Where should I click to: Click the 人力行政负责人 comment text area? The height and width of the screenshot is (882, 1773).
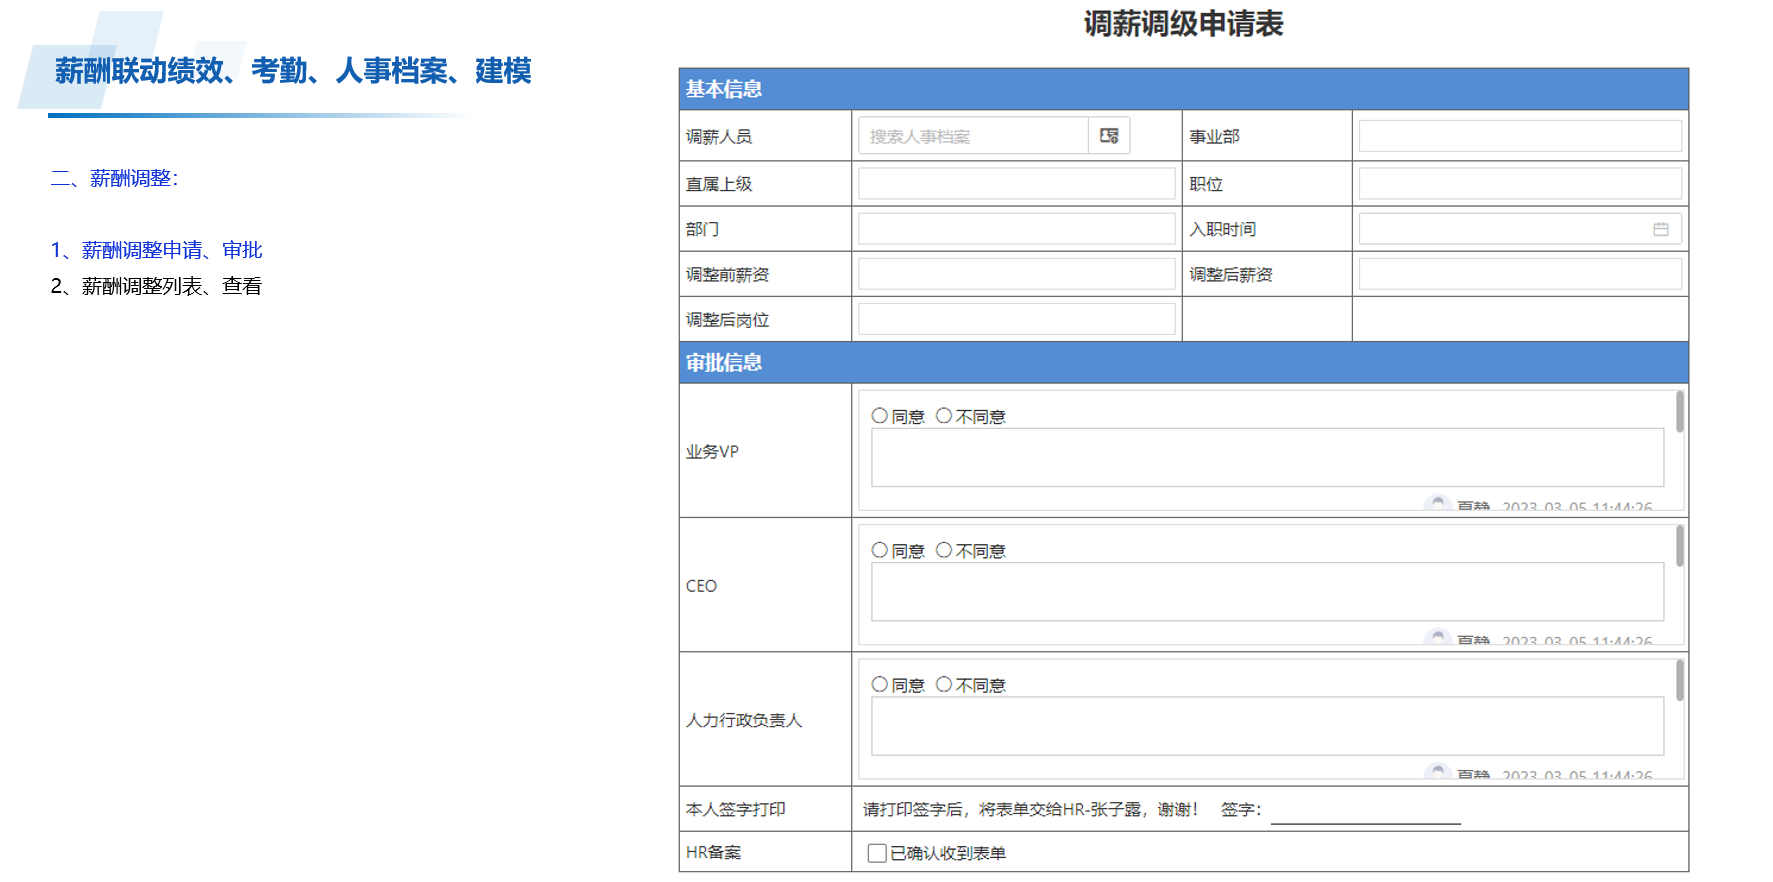(x=1267, y=726)
